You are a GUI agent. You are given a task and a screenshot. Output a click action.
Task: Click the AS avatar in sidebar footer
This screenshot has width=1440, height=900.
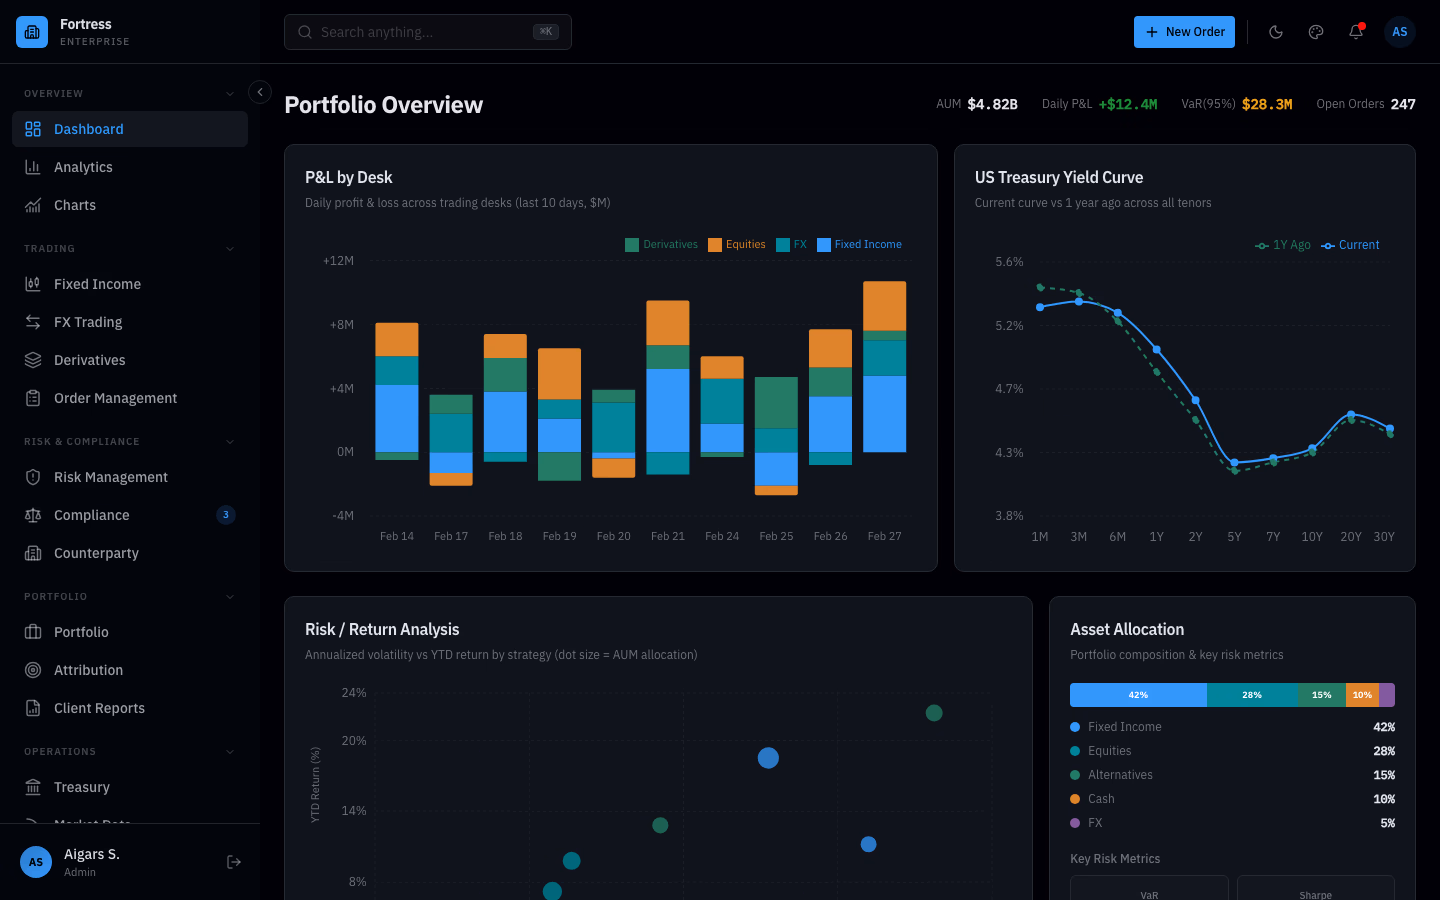(36, 862)
